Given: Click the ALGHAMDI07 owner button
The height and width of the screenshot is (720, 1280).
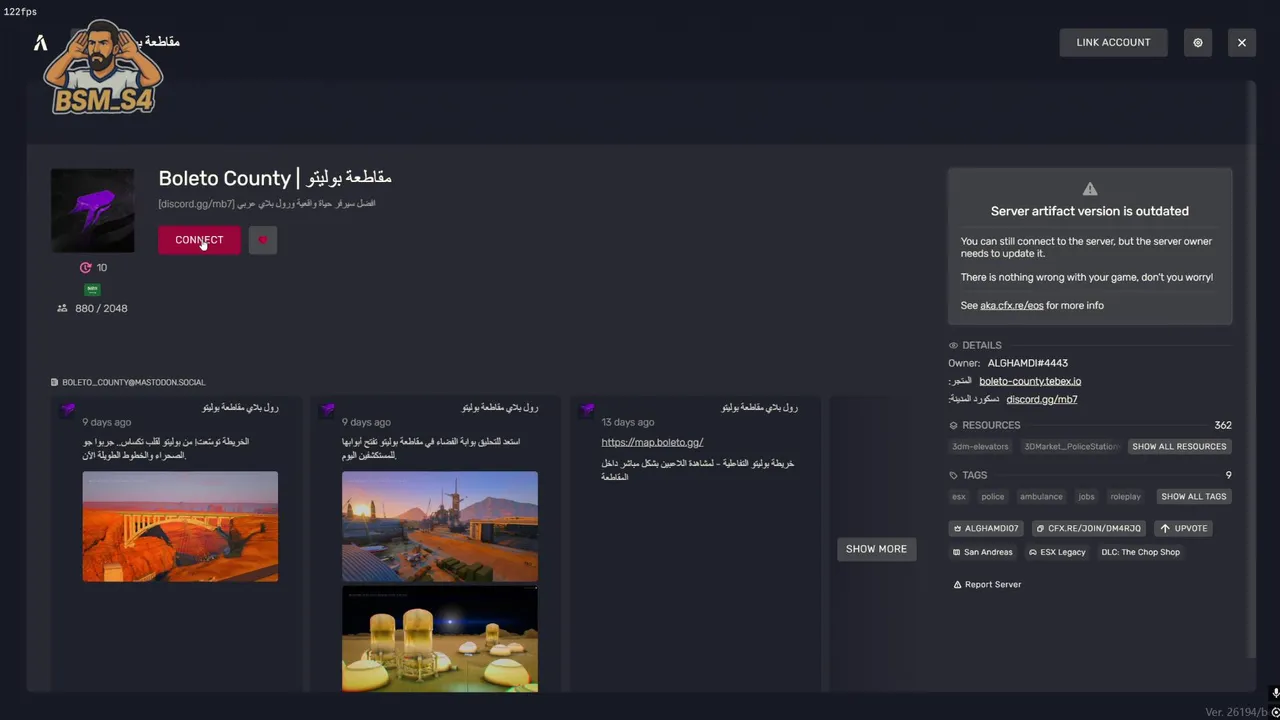Looking at the screenshot, I should (x=986, y=528).
